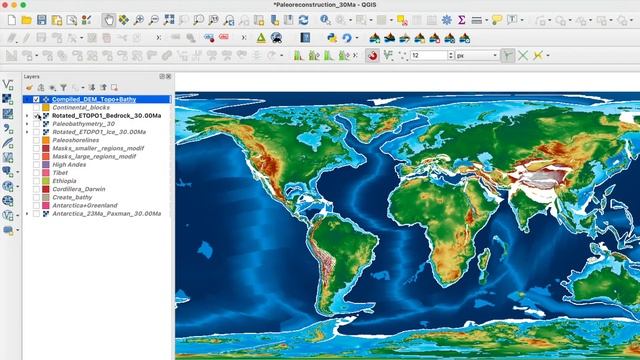Screen dimensions: 640x360
Task: Click Add WMS globe layer sidebar icon
Action: point(8,186)
